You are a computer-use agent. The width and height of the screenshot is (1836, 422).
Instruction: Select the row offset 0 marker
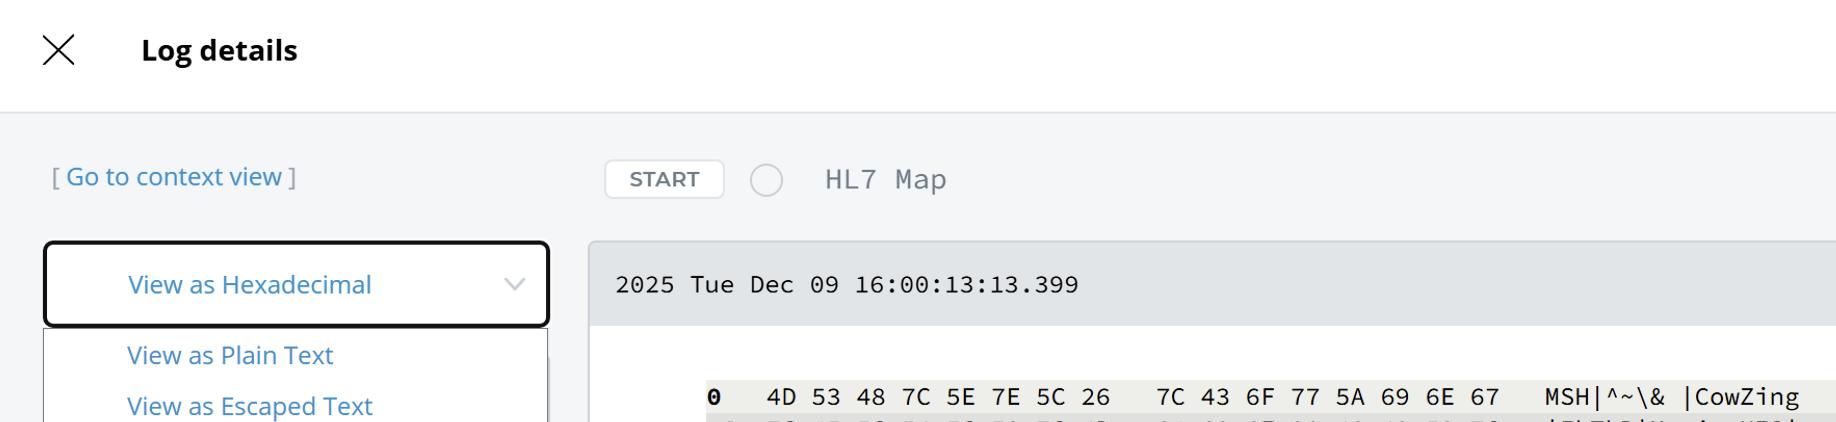point(714,397)
